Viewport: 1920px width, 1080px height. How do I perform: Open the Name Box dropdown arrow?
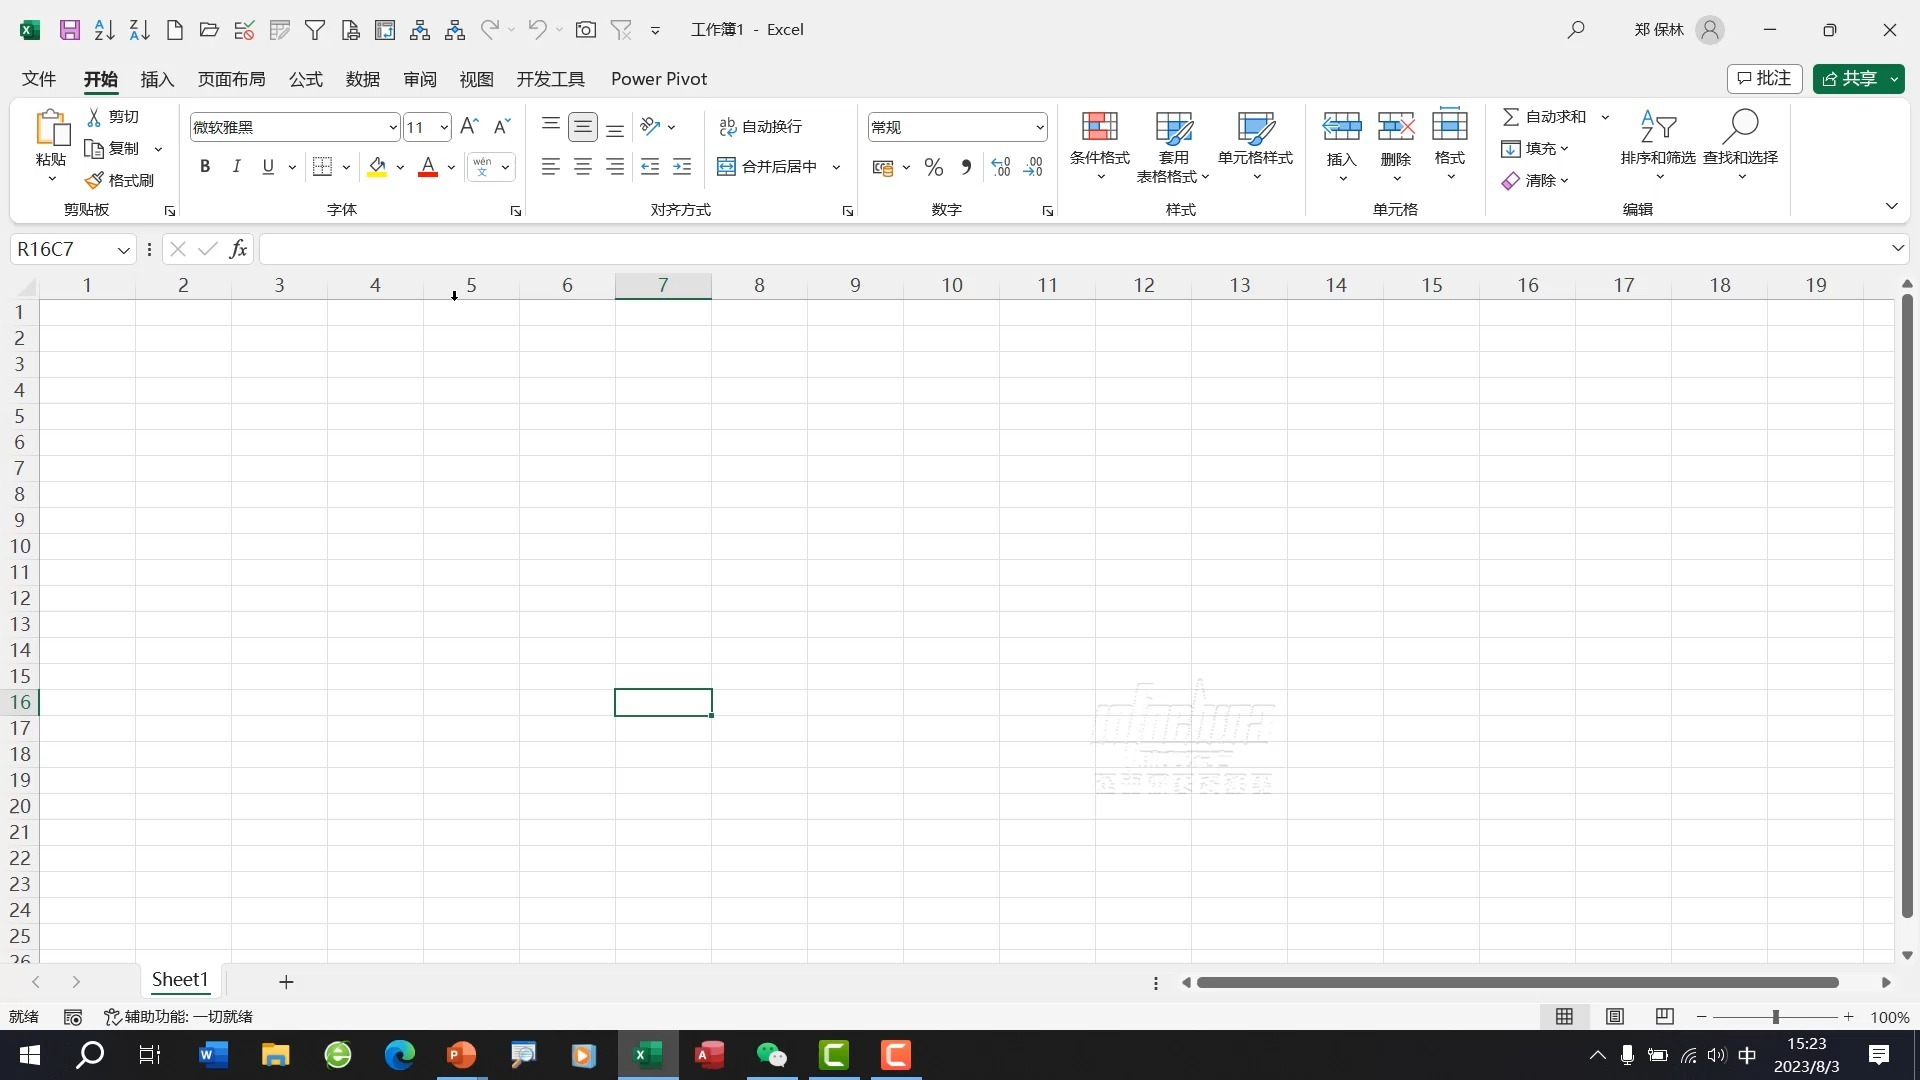click(x=123, y=250)
